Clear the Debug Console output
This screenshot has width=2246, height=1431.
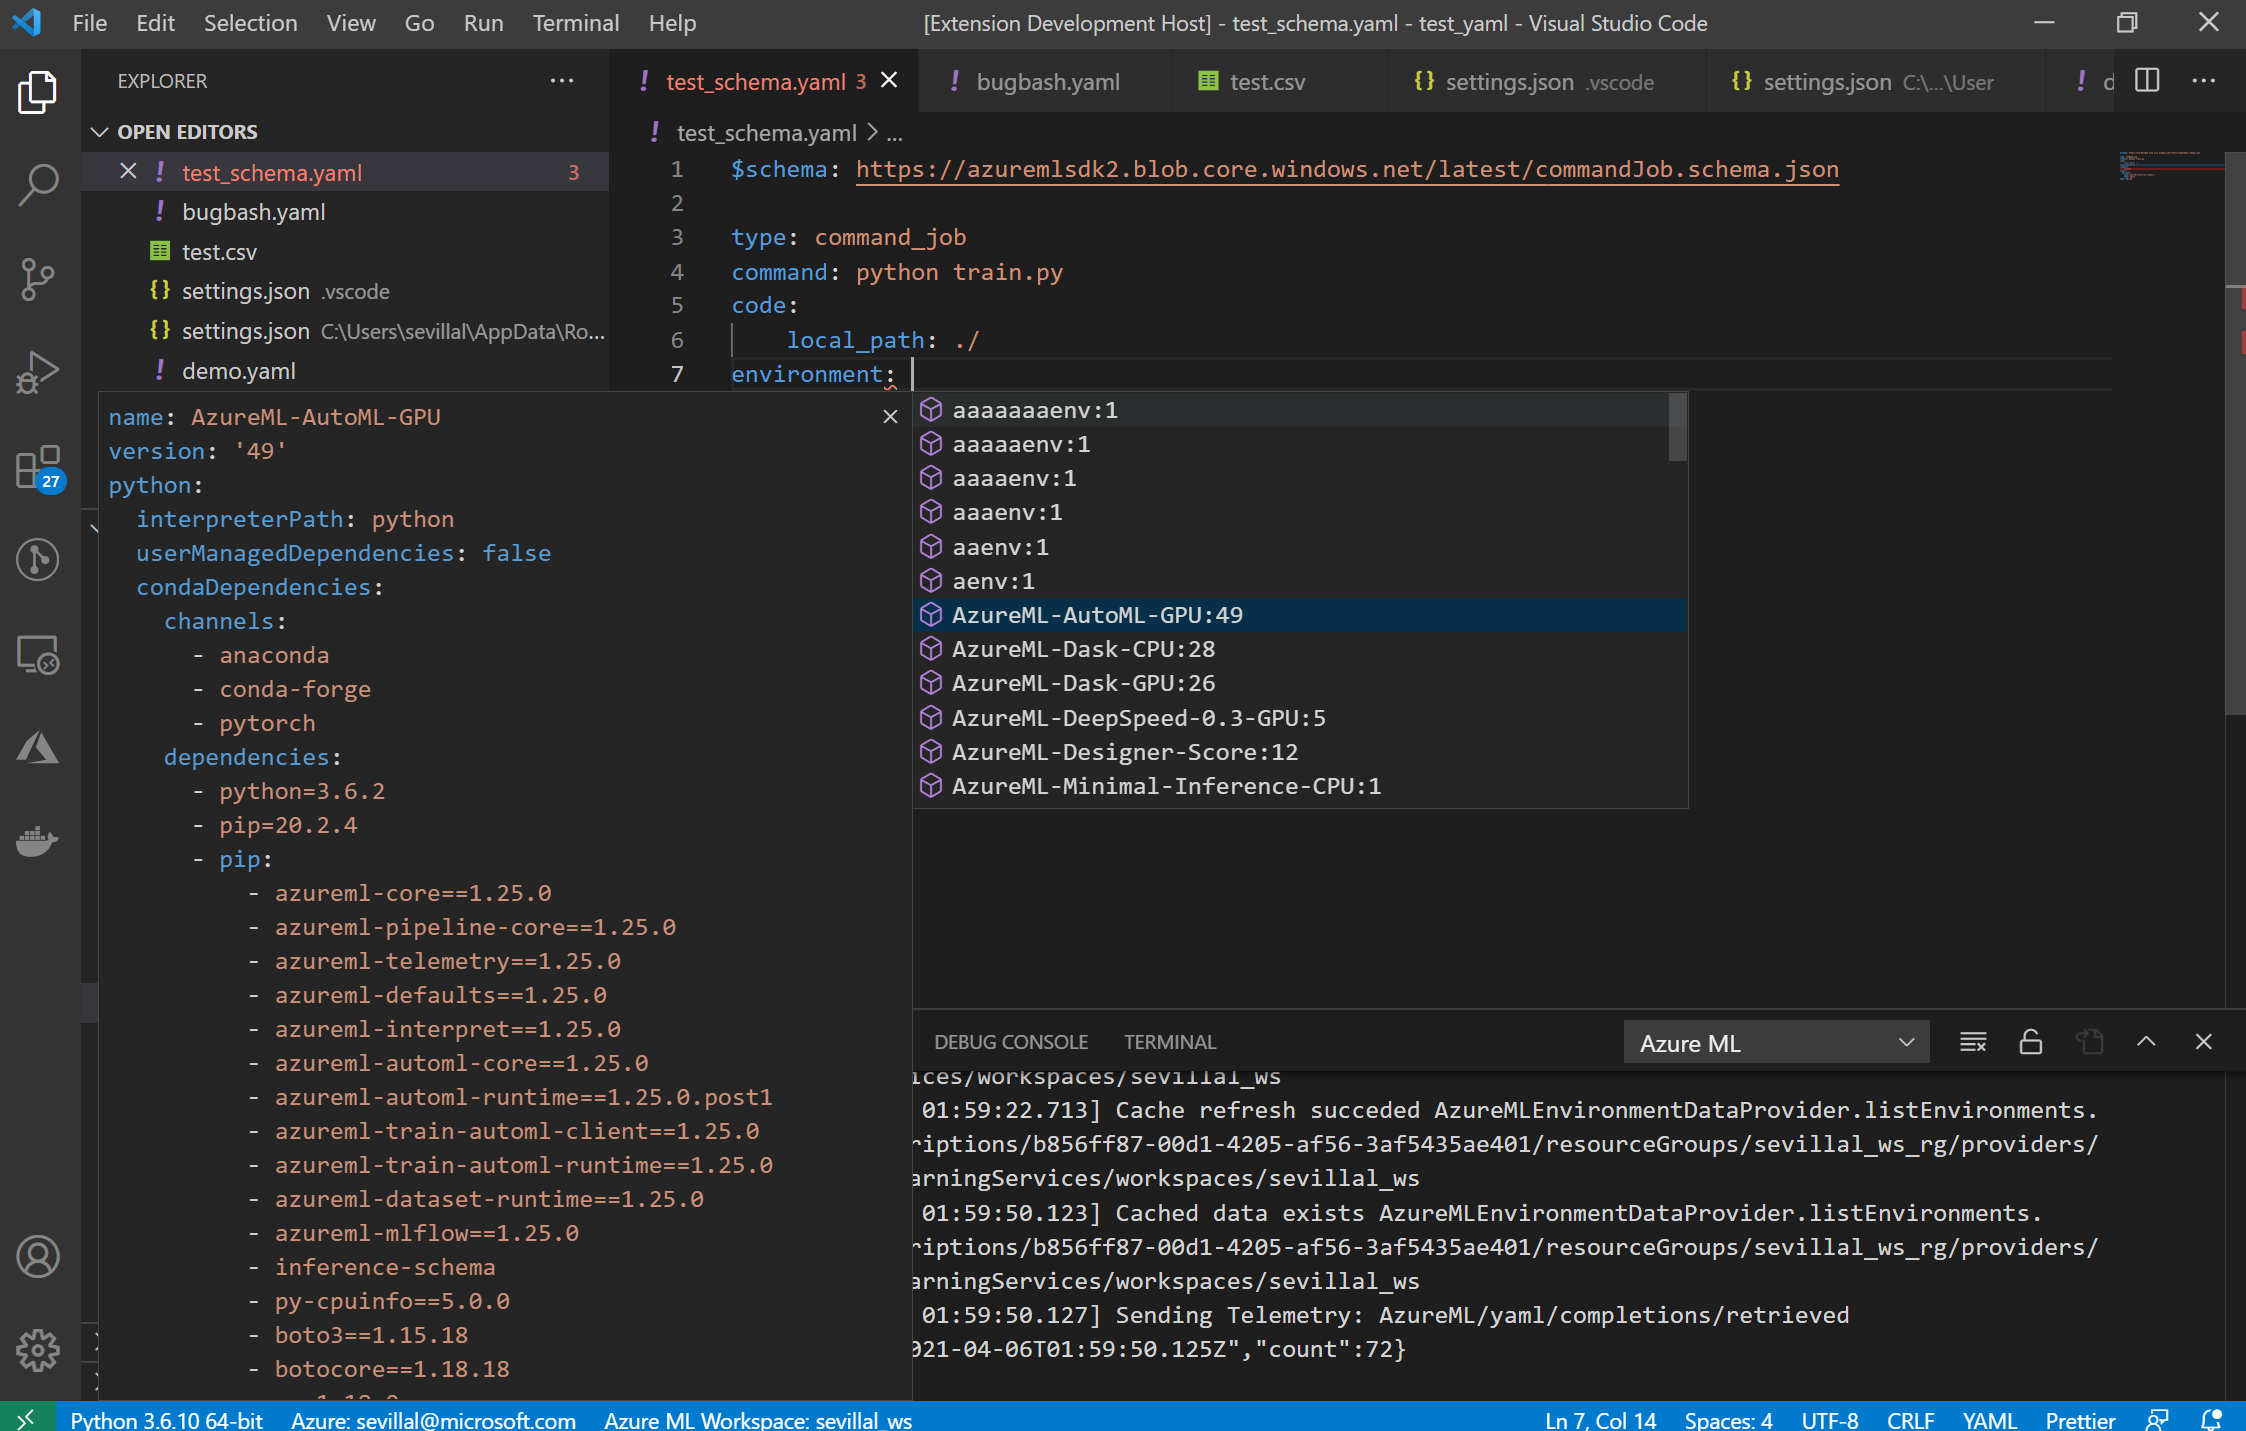(1972, 1041)
